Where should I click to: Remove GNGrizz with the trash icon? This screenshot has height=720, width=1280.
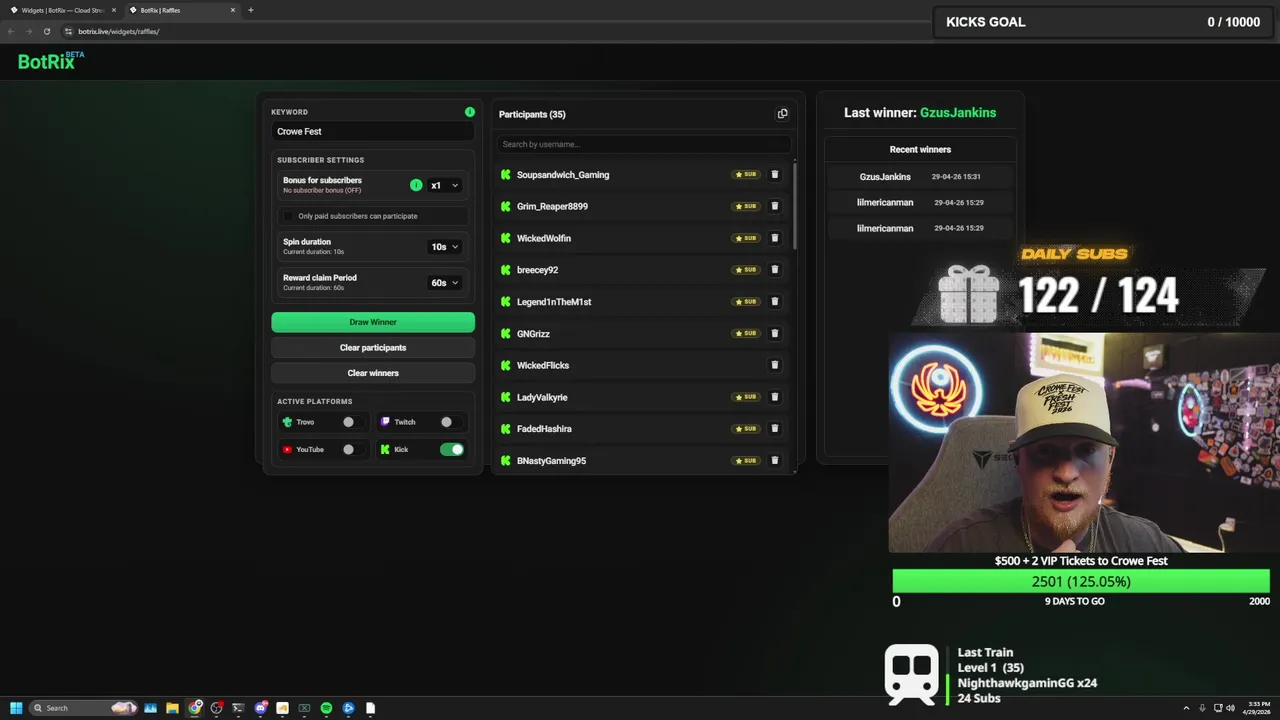tap(774, 333)
